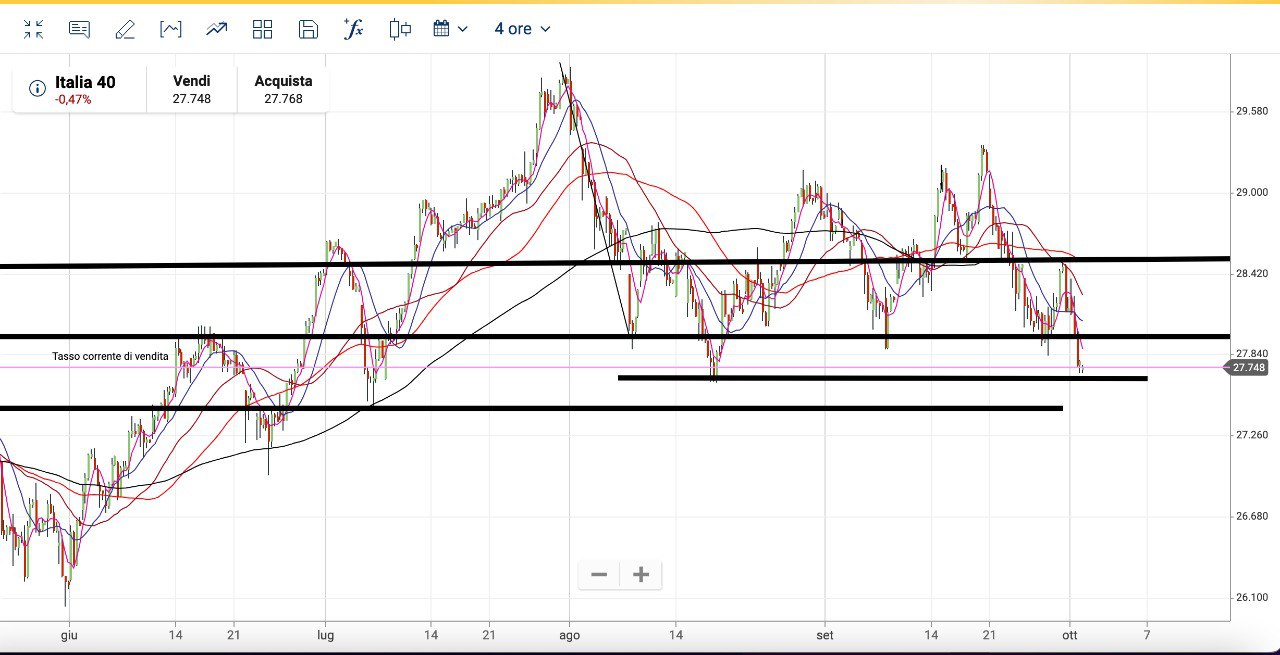Viewport: 1280px width, 655px height.
Task: Show Italia 40 instrument info icon
Action: point(37,89)
